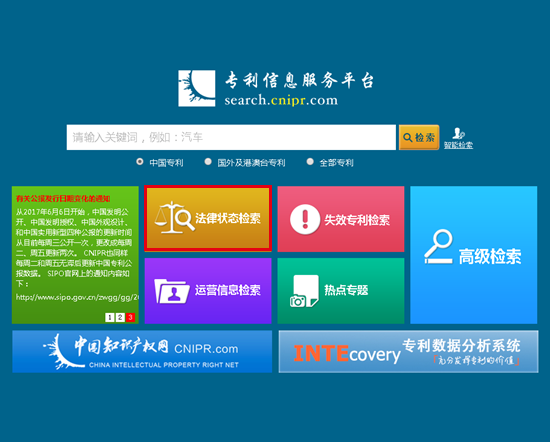Click the platform logo beside search.cnipr.com
550x442 pixels.
tap(196, 88)
